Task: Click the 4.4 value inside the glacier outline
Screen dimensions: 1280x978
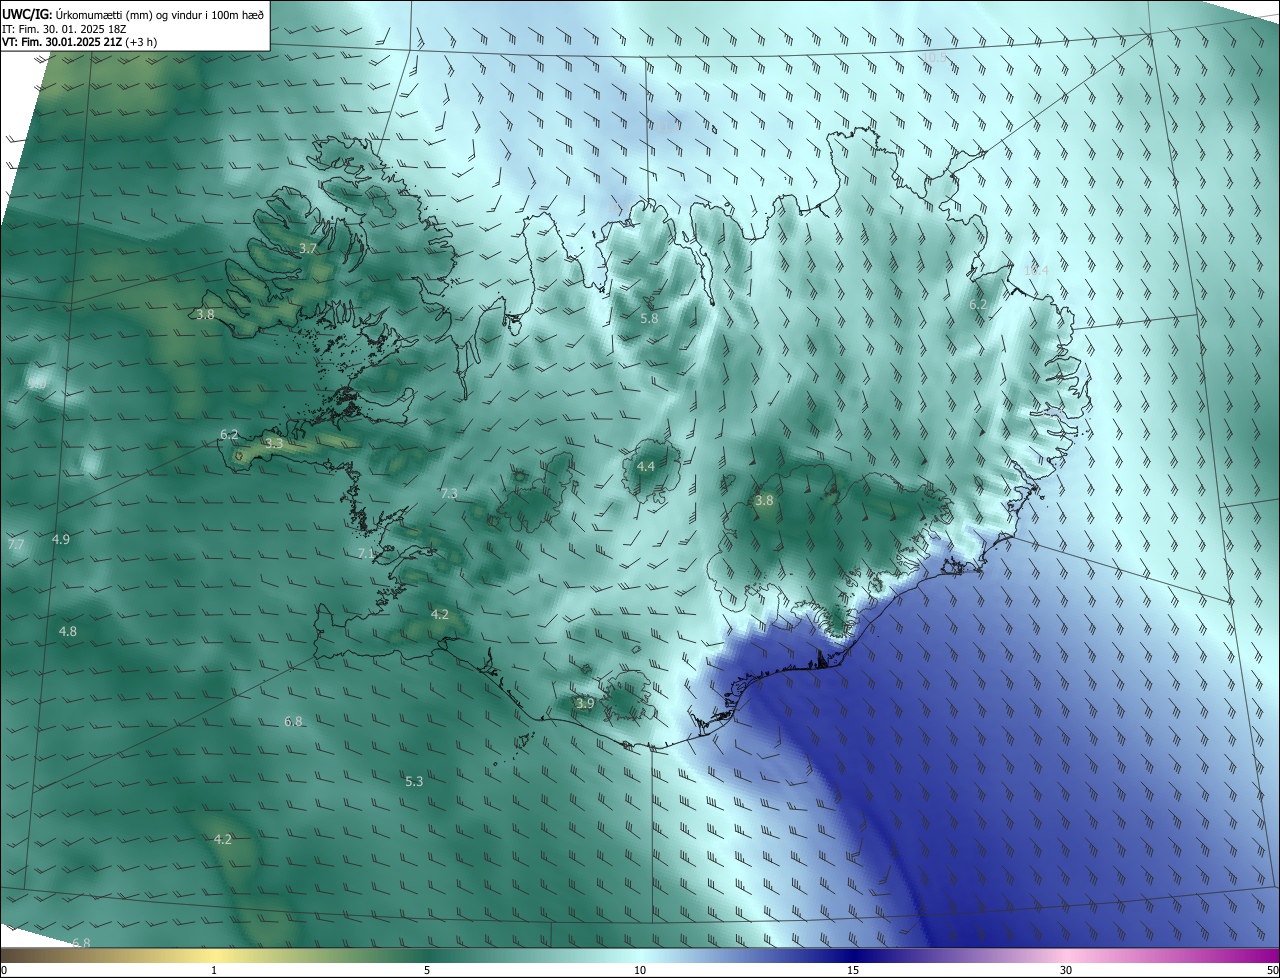Action: click(646, 466)
